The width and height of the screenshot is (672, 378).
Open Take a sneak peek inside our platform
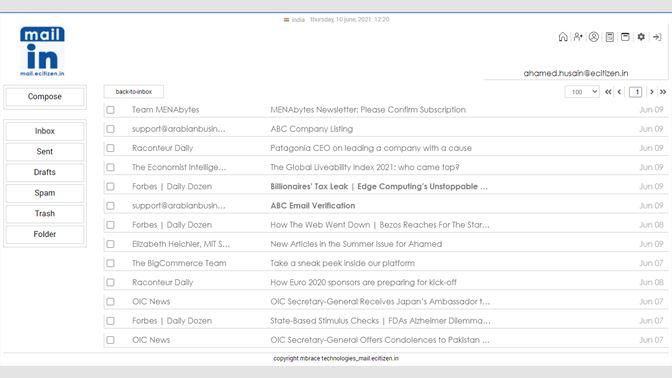coord(342,263)
